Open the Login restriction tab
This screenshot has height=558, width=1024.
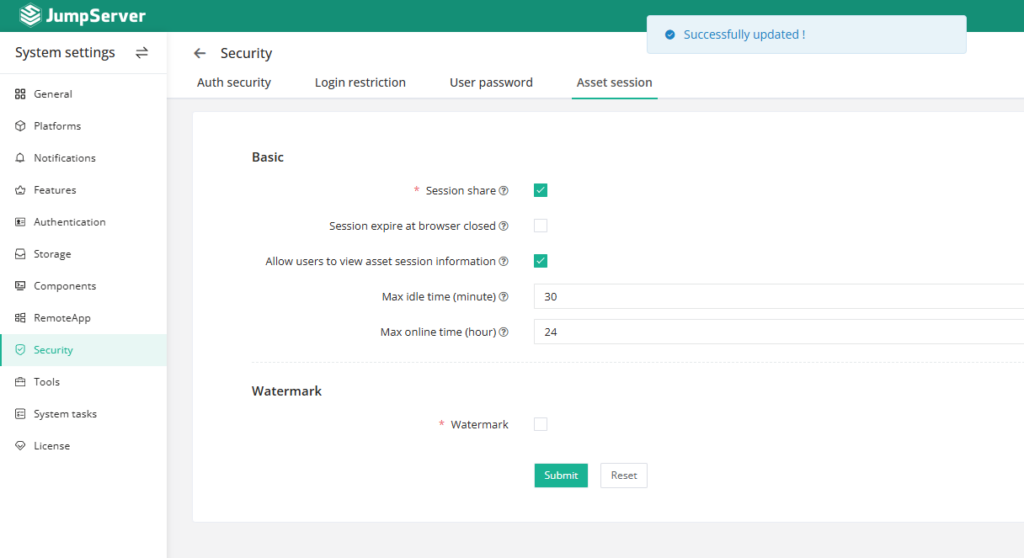[360, 82]
